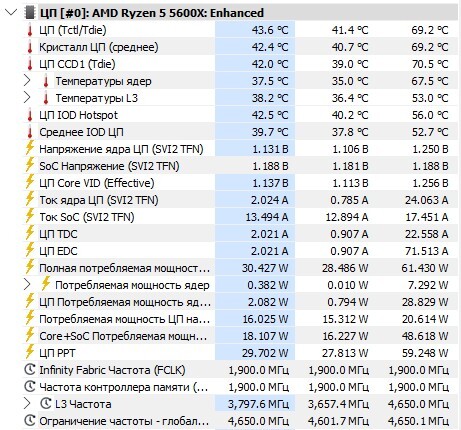Viewport: 461px width, 430px height.
Task: Select the Кристалл ЦП (среднее) row
Action: [x=241, y=47]
